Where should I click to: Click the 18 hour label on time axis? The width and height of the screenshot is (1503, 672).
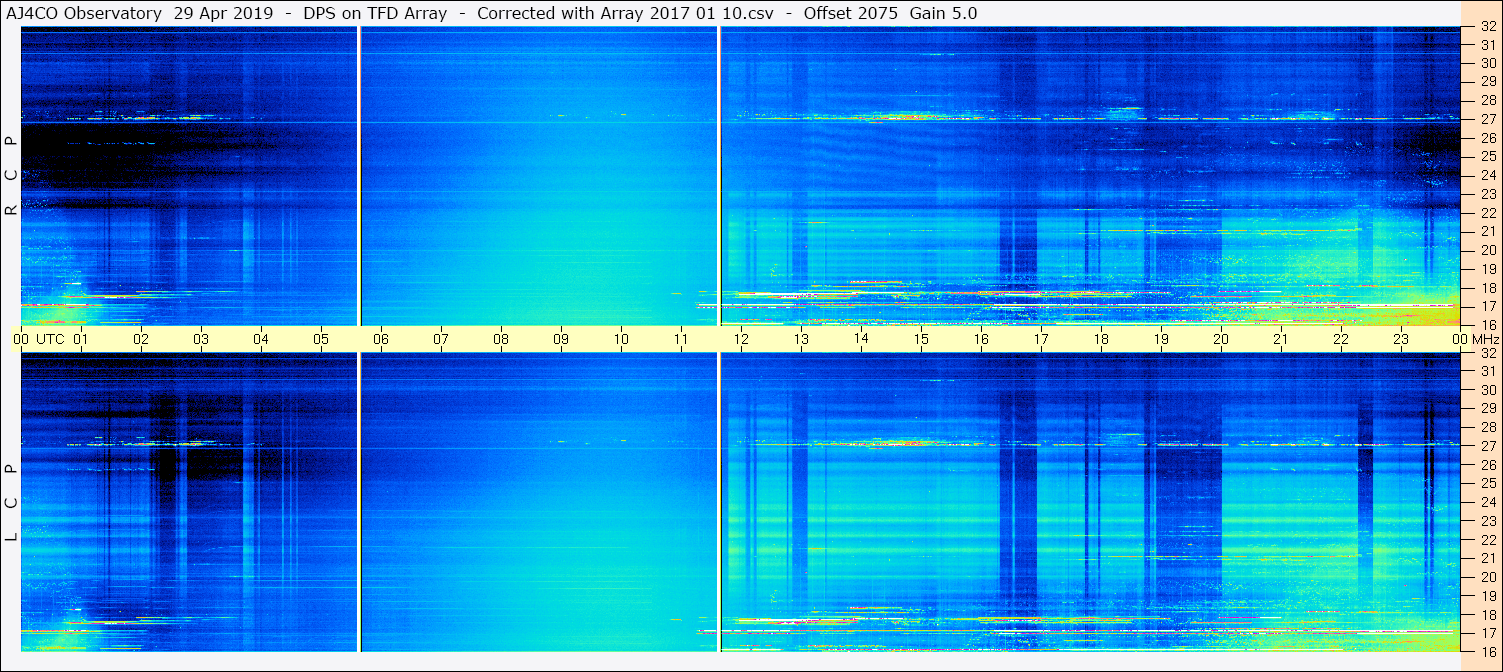[1100, 339]
